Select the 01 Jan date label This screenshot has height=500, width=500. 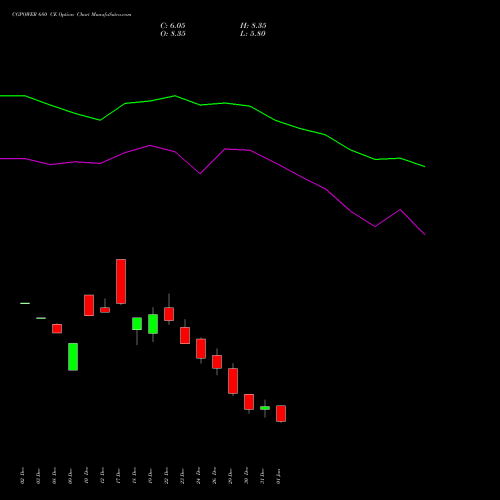[279, 476]
